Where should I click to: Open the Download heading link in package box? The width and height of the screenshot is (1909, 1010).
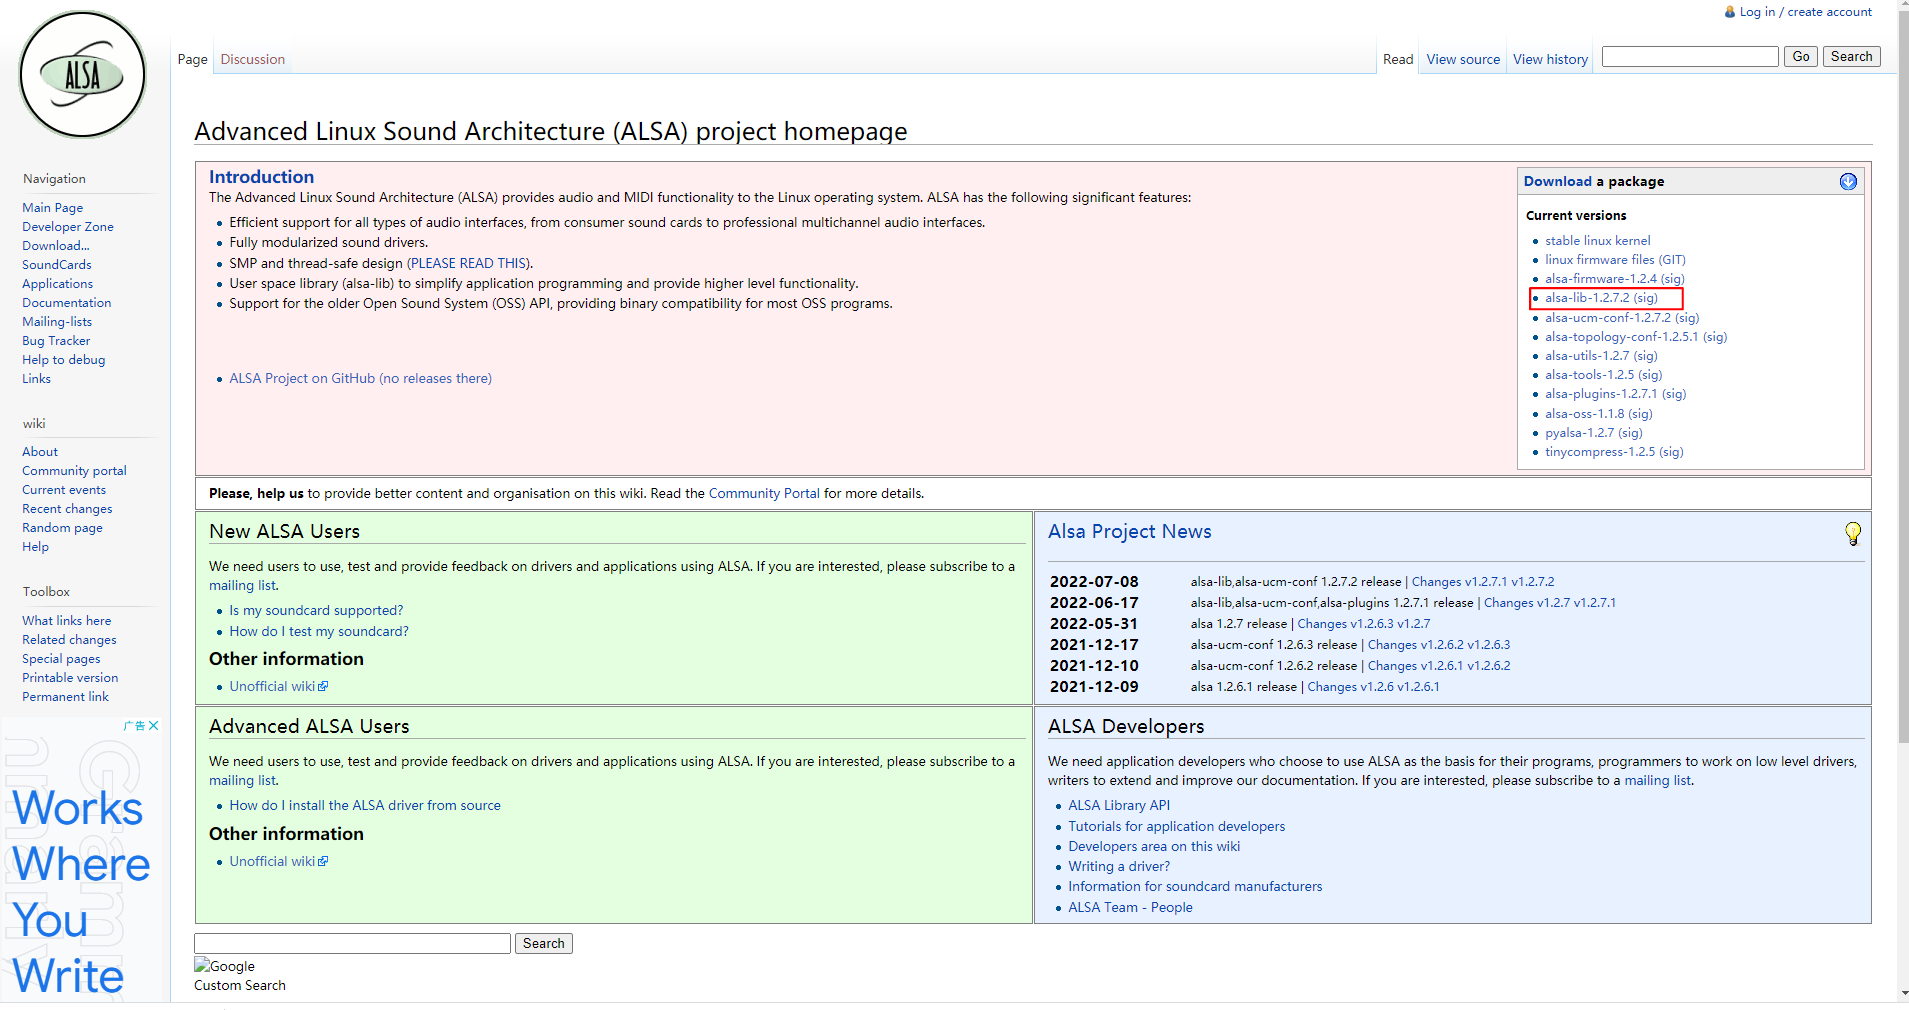1557,182
